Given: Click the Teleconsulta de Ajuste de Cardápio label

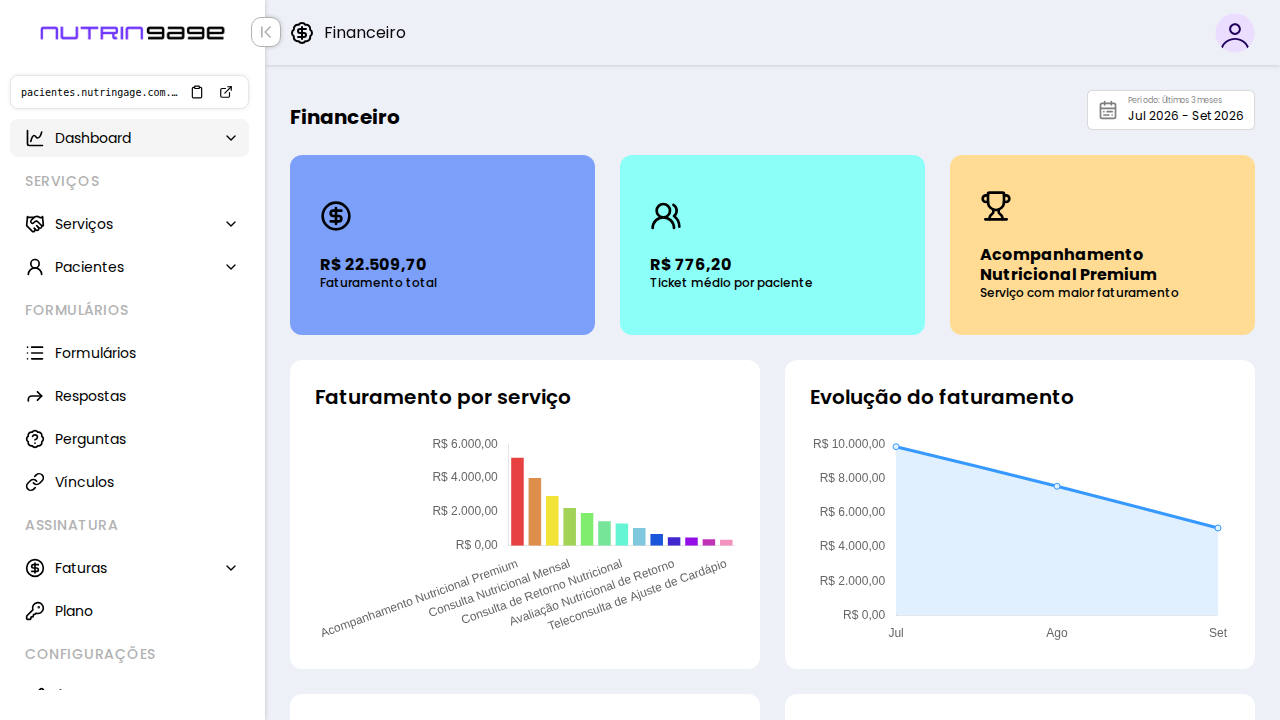Looking at the screenshot, I should (x=637, y=594).
